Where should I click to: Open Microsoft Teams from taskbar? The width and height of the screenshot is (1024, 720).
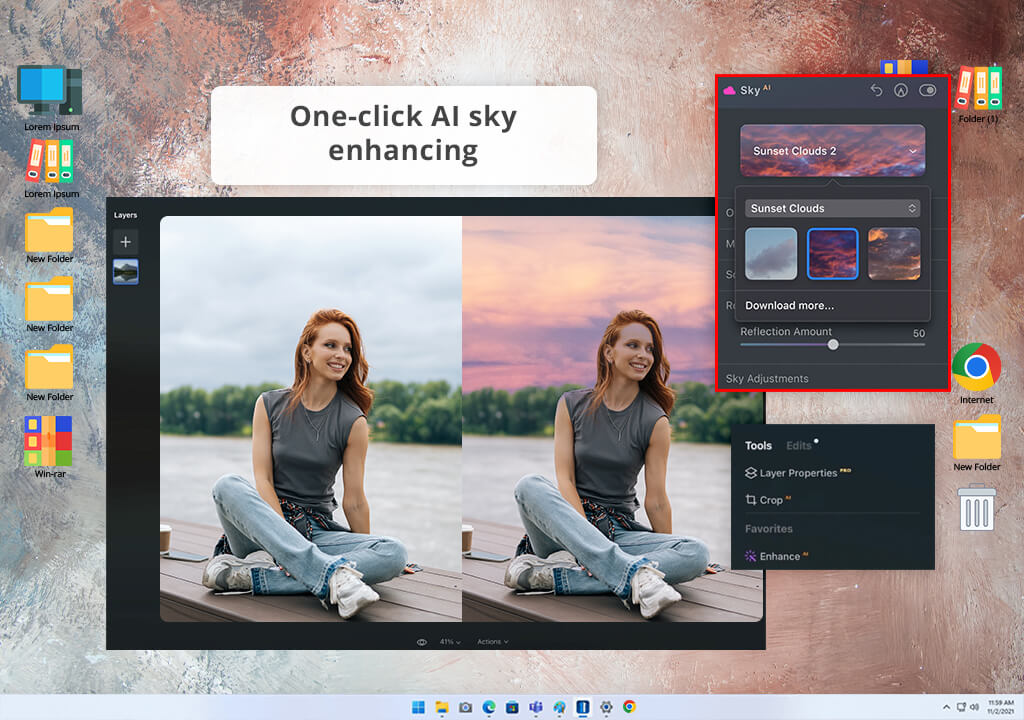[x=536, y=707]
